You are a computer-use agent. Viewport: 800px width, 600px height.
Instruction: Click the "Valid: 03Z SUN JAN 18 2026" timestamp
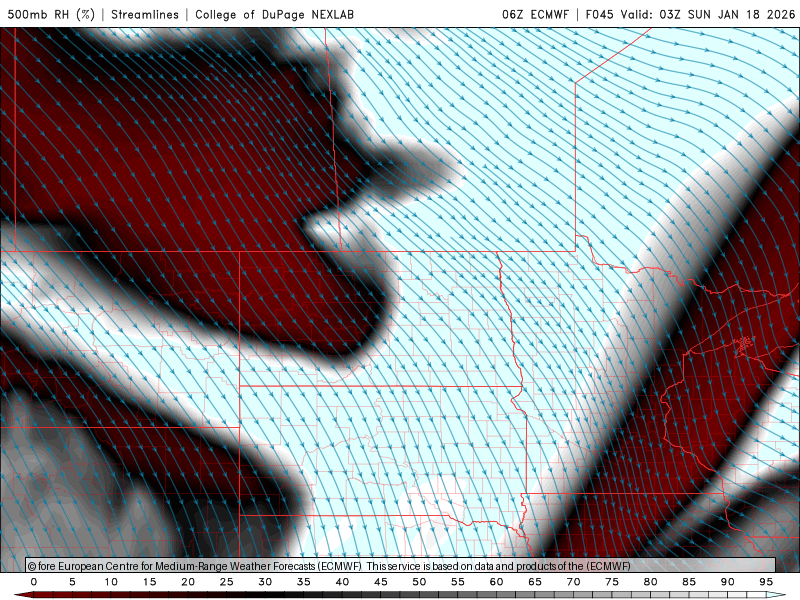point(708,14)
